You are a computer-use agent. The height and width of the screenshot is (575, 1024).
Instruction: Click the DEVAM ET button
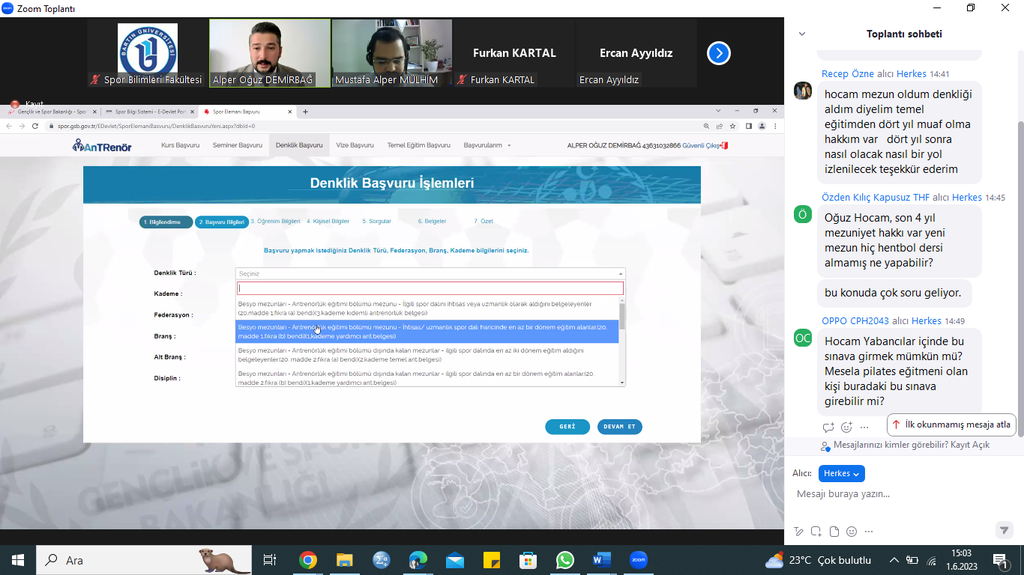click(618, 427)
